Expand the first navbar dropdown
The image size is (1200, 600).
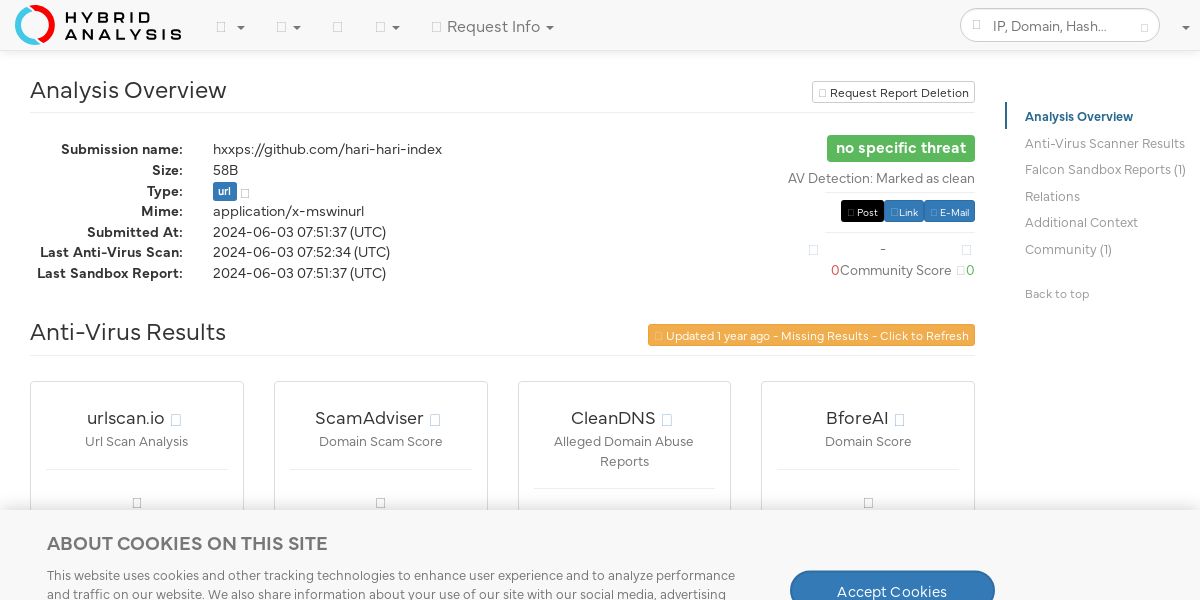[x=230, y=27]
